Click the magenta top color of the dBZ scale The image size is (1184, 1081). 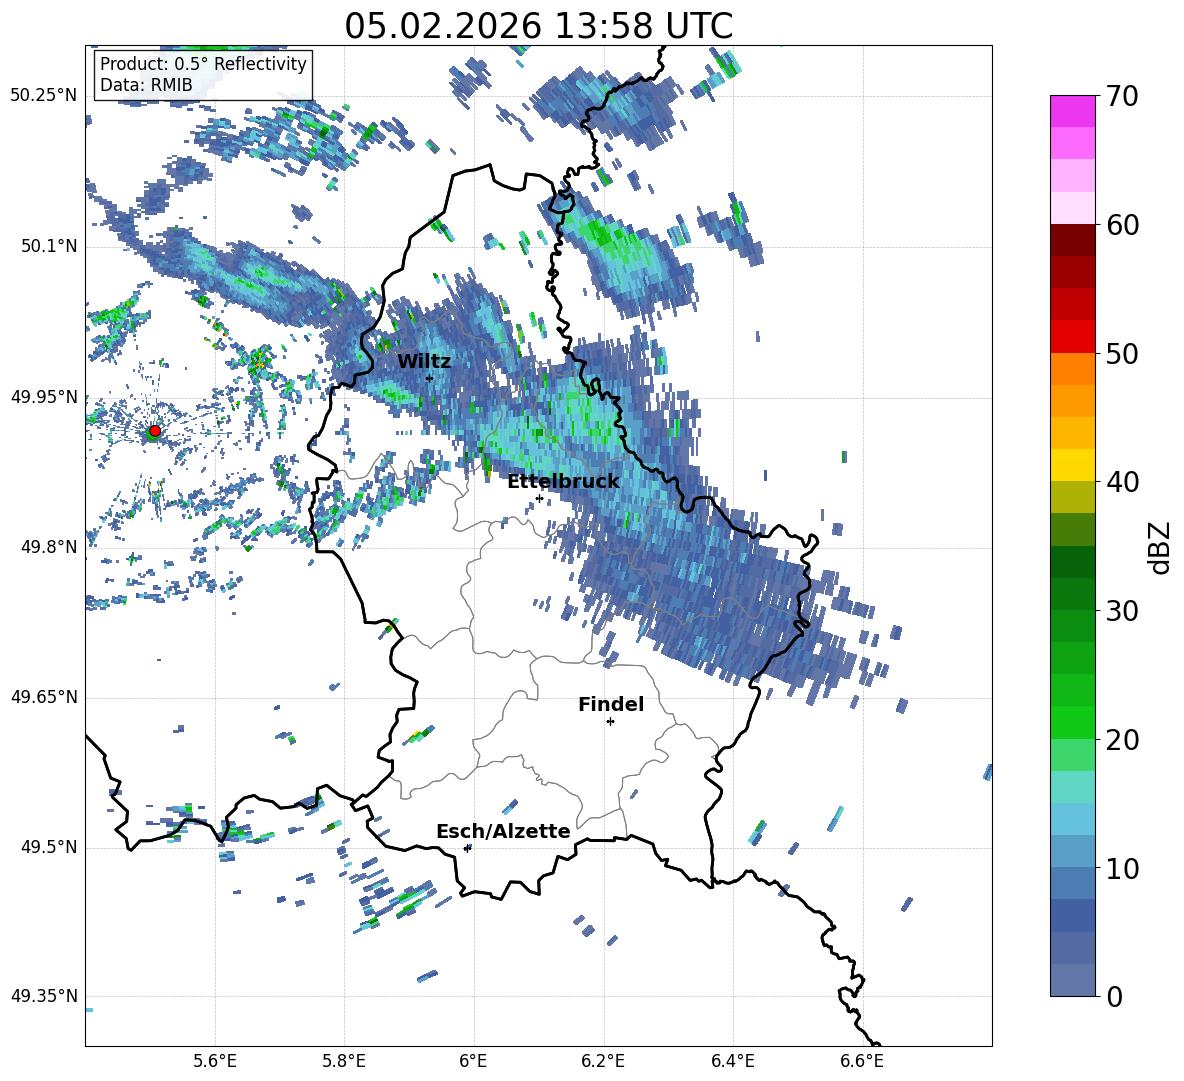pos(1072,112)
